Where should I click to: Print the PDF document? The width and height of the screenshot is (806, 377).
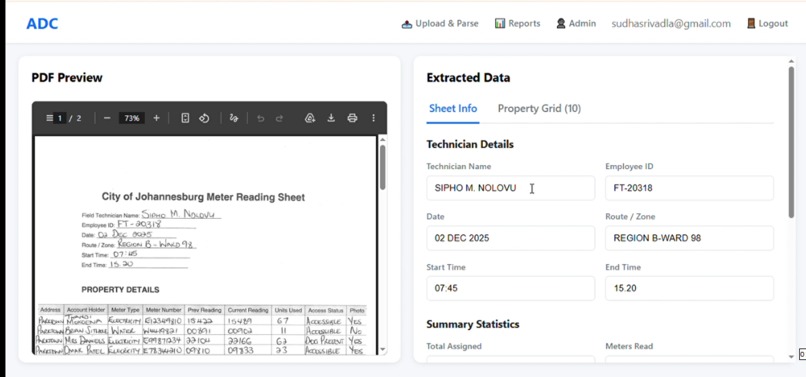click(352, 118)
